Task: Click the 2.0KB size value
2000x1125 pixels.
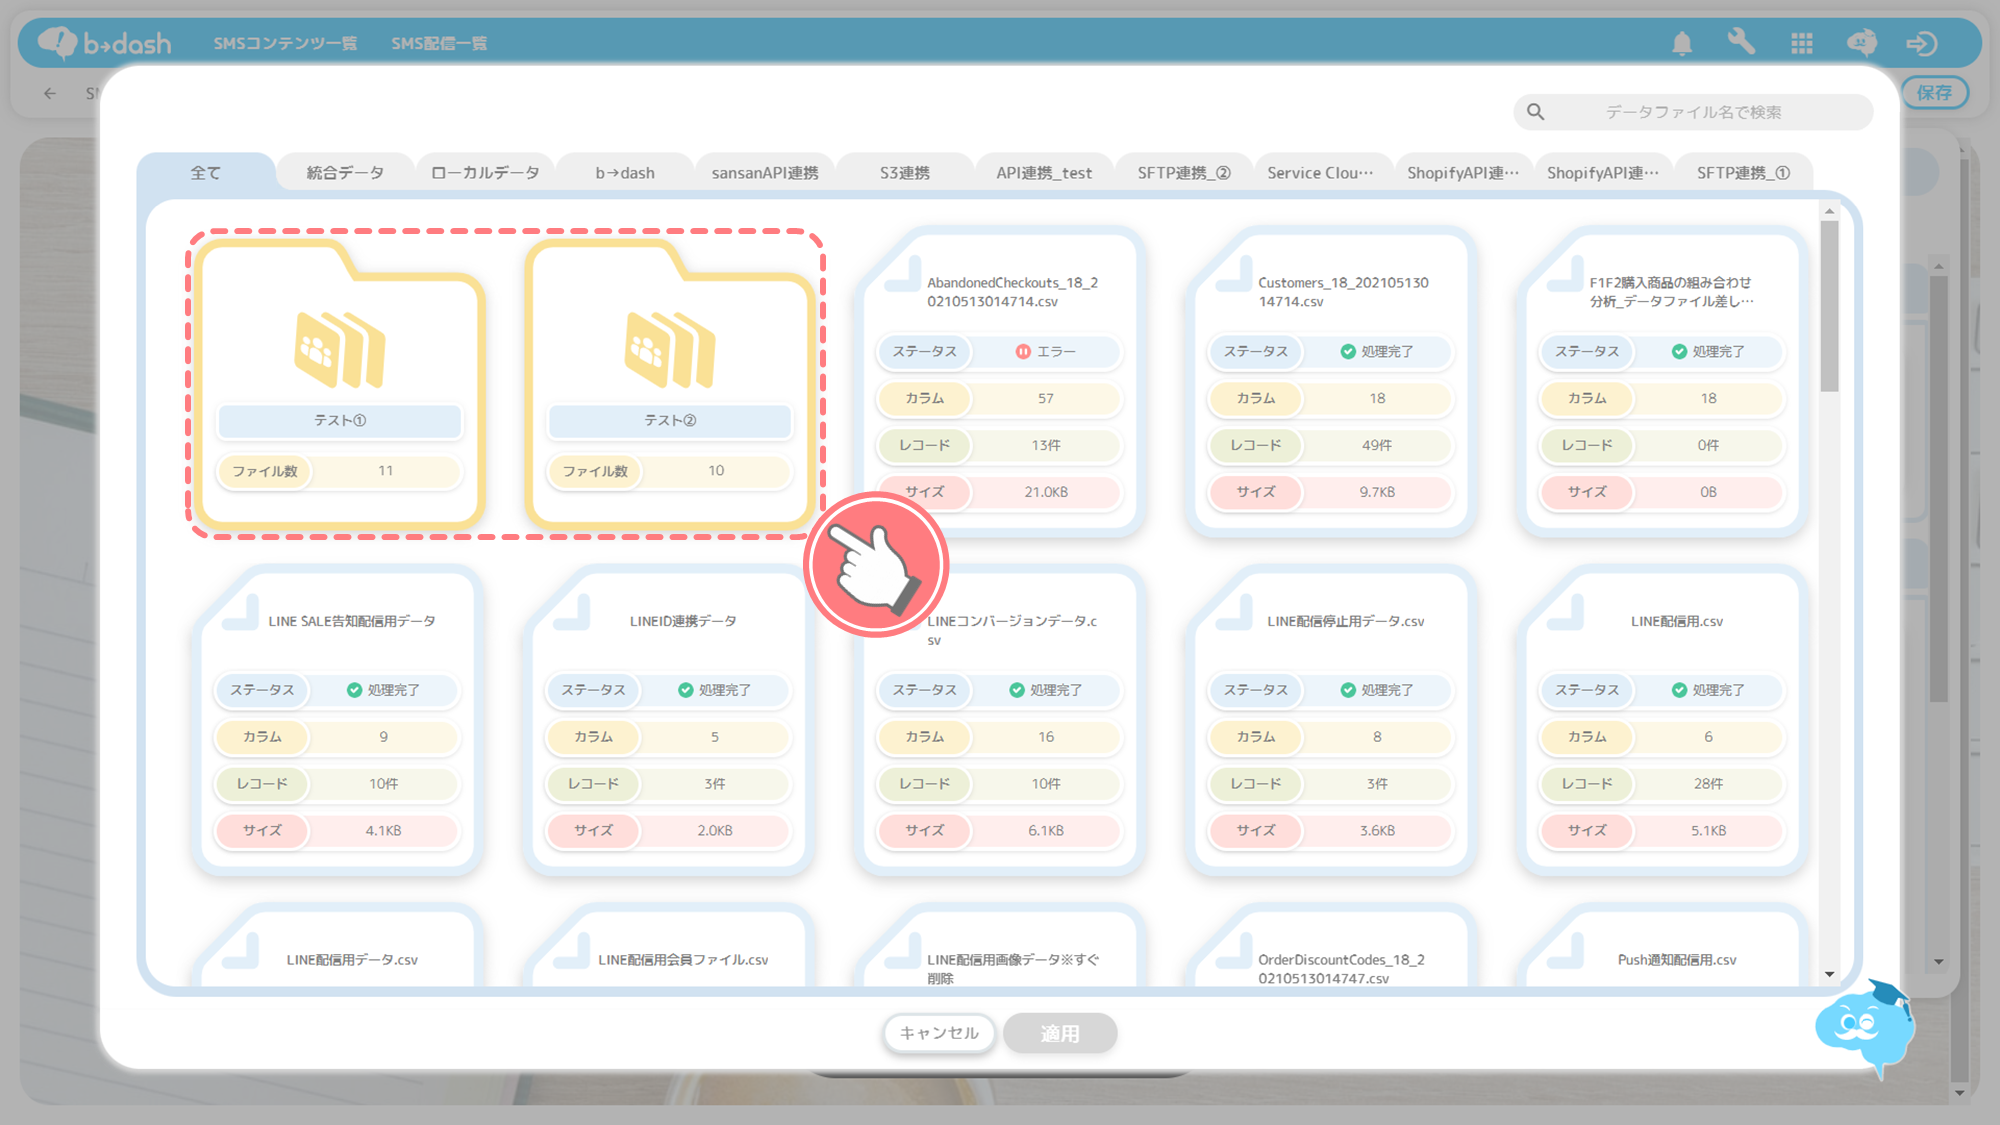Action: point(715,831)
